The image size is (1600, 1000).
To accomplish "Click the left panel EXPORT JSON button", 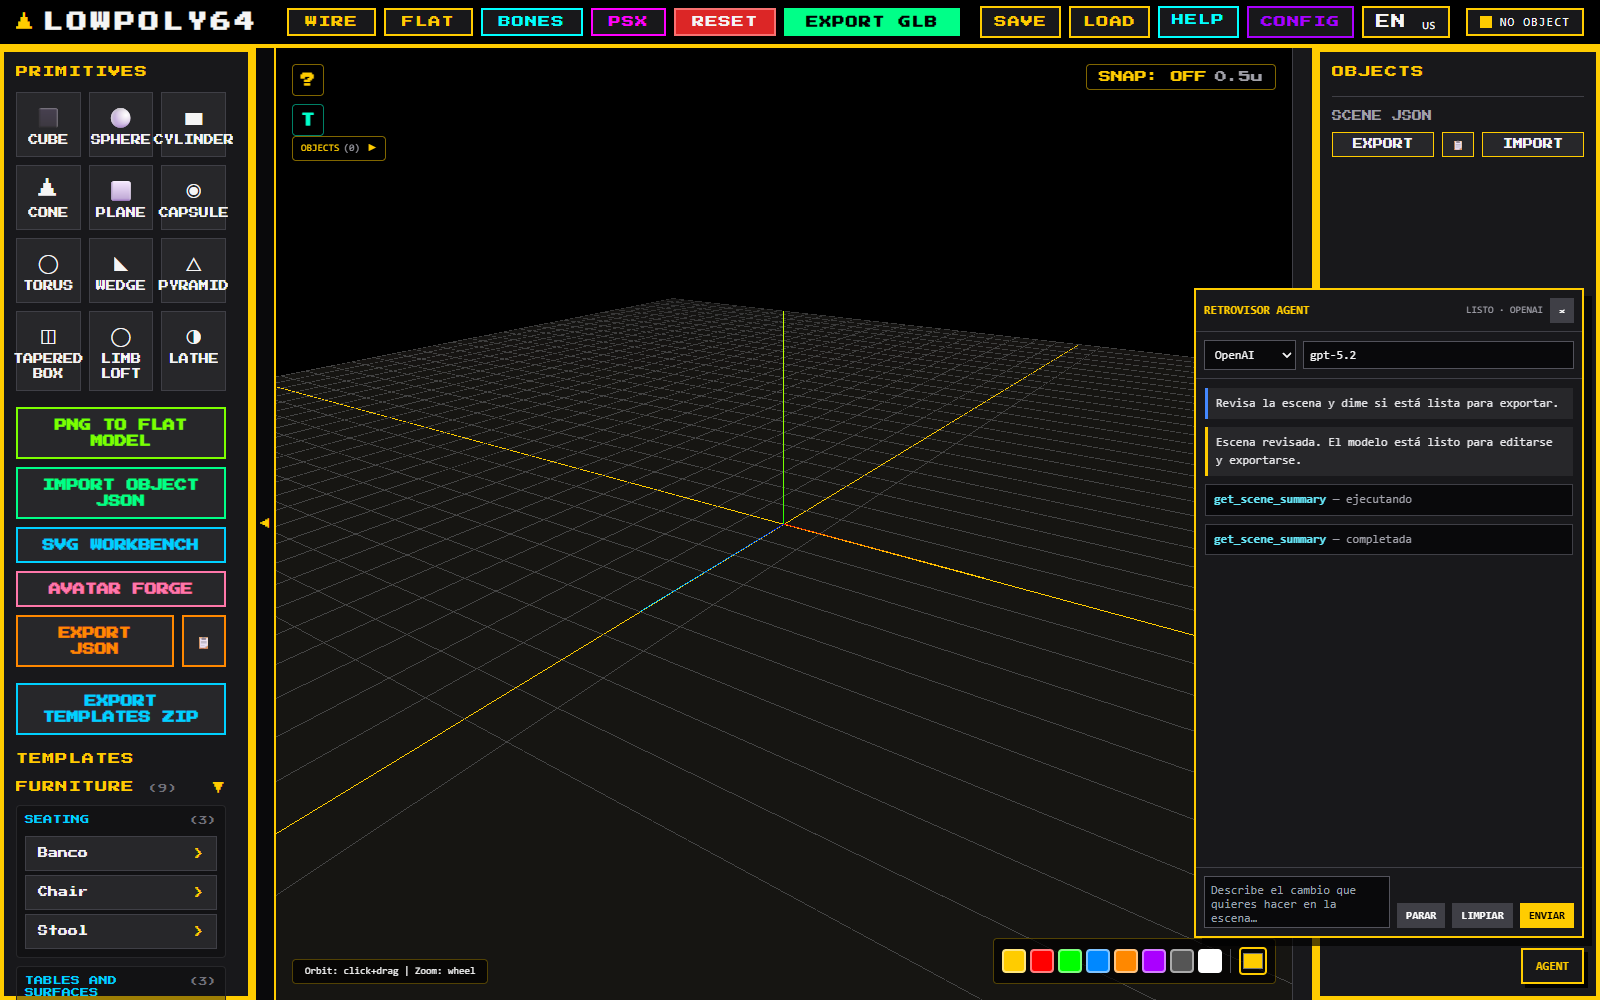I will 95,641.
